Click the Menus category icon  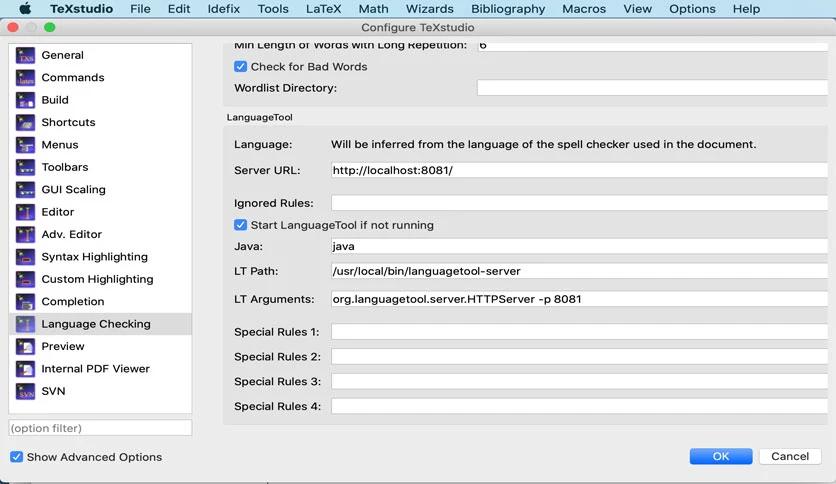(x=25, y=144)
